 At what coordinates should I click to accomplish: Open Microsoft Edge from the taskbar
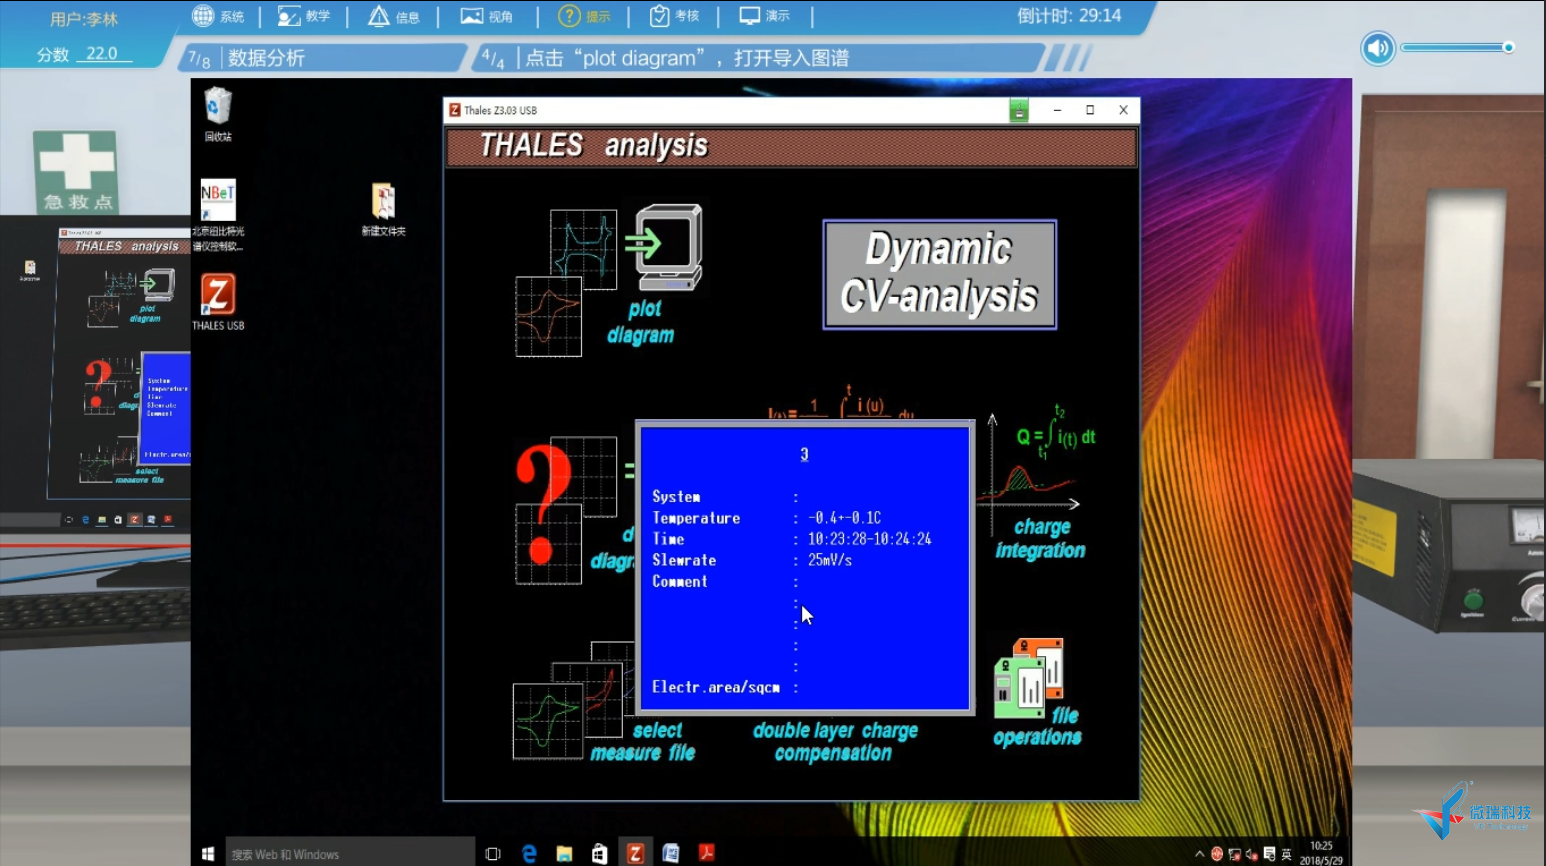(529, 854)
